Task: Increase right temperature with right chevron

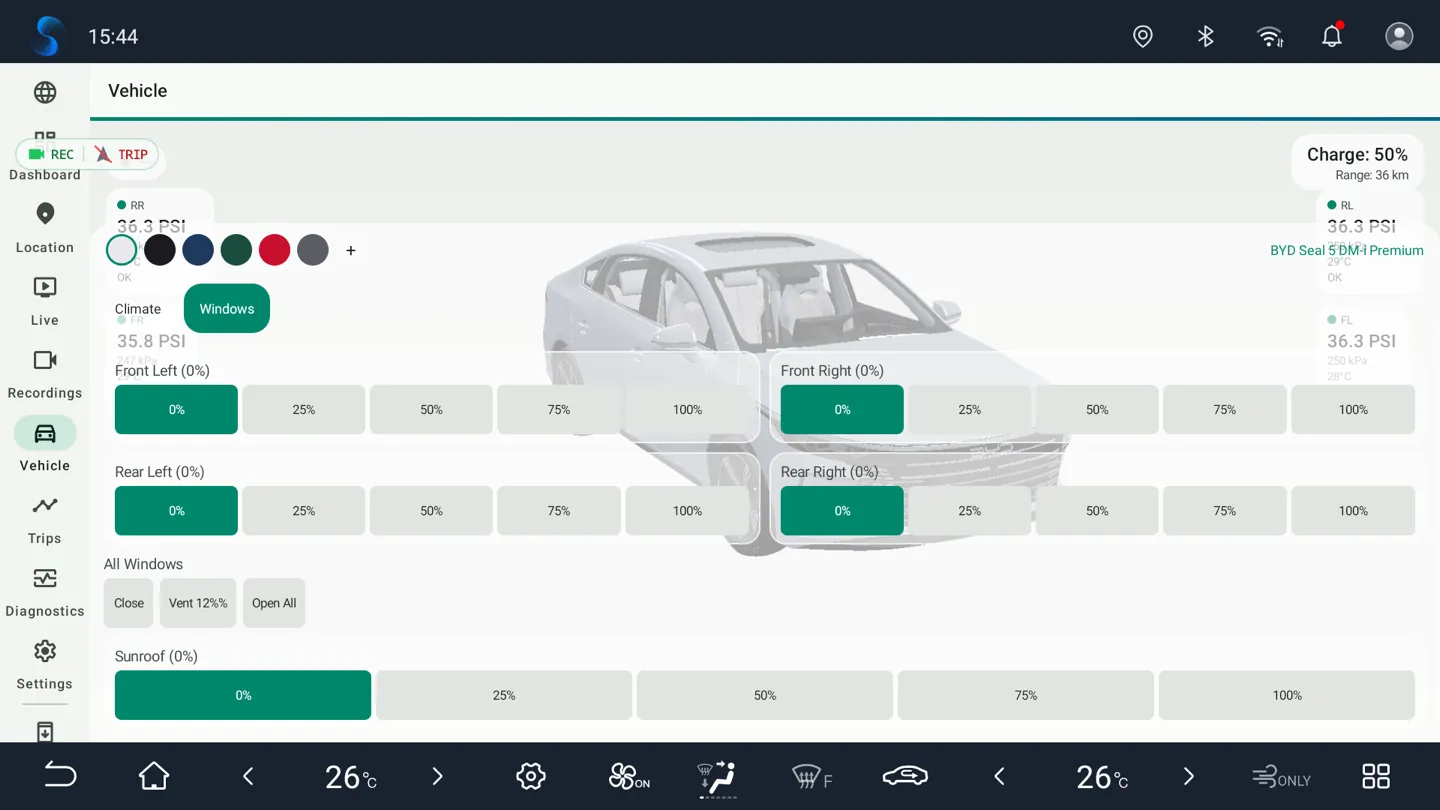Action: click(1188, 776)
